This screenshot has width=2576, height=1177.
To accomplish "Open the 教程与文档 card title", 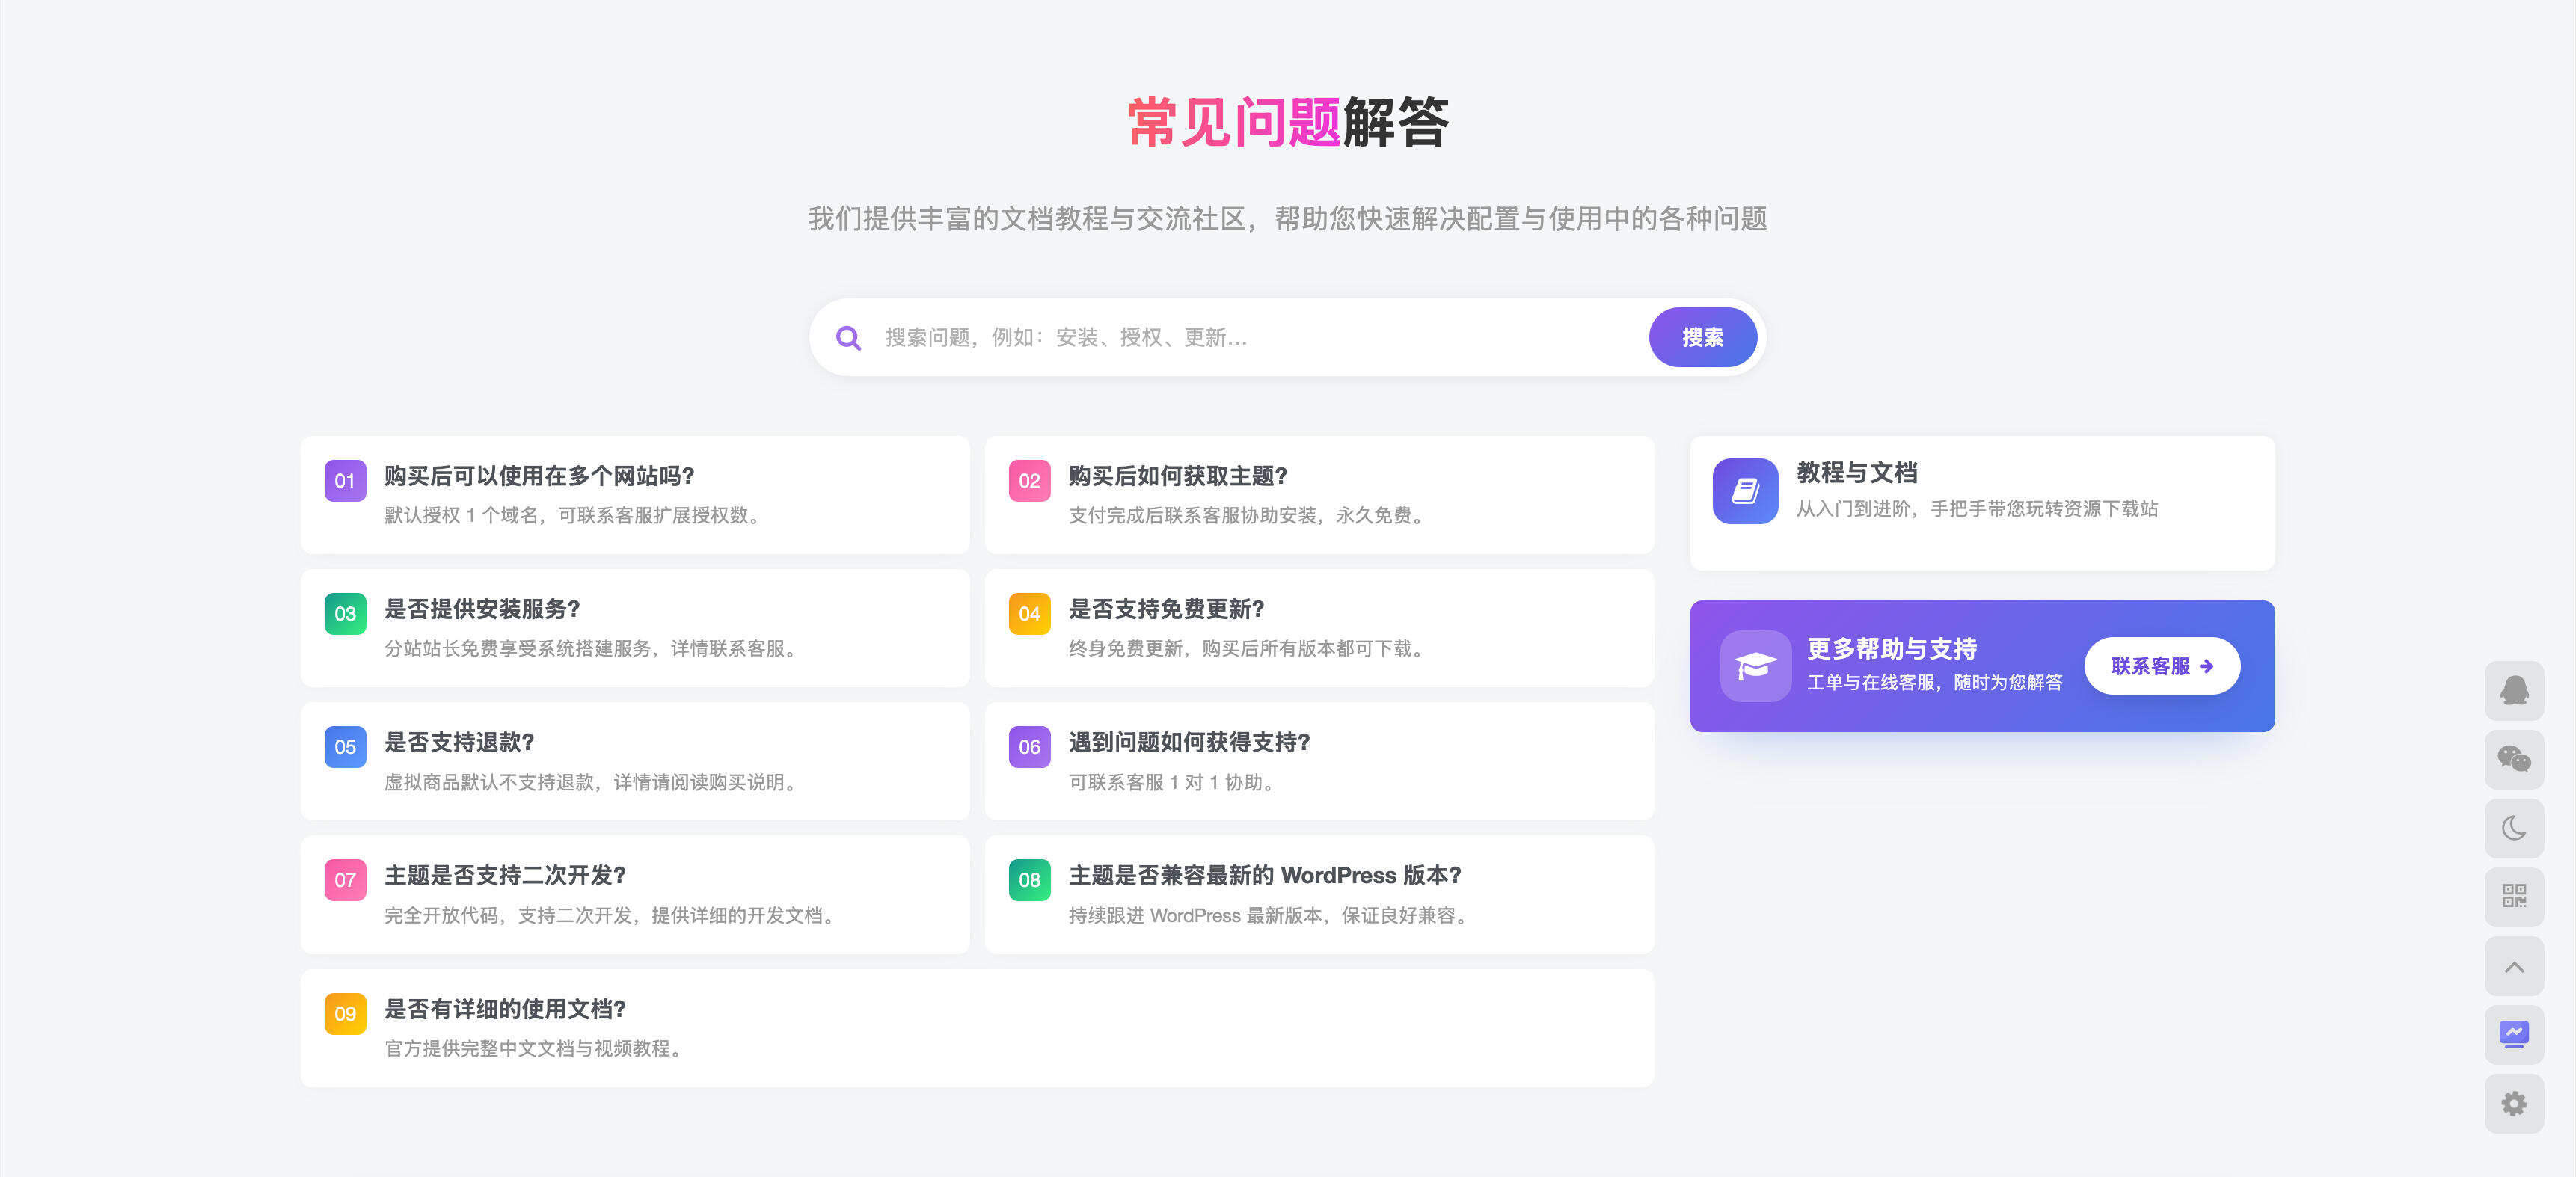I will [x=1857, y=473].
